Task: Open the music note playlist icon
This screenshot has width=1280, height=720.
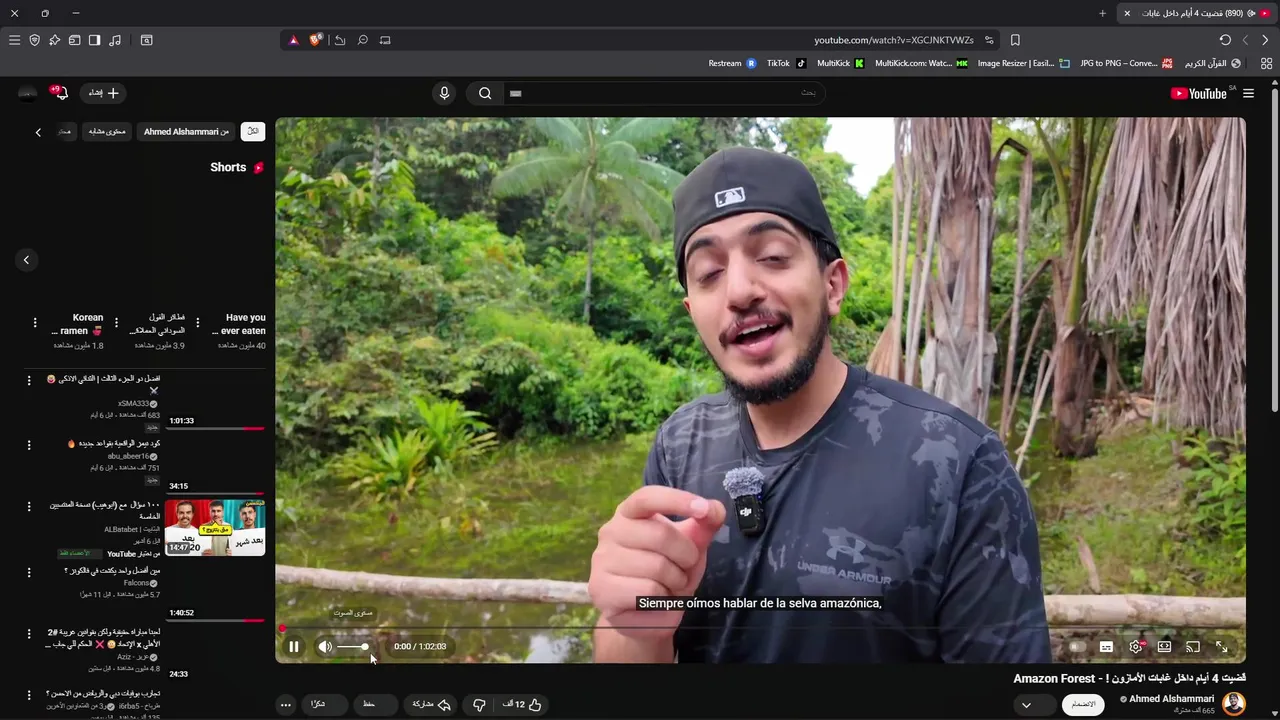Action: (x=115, y=40)
